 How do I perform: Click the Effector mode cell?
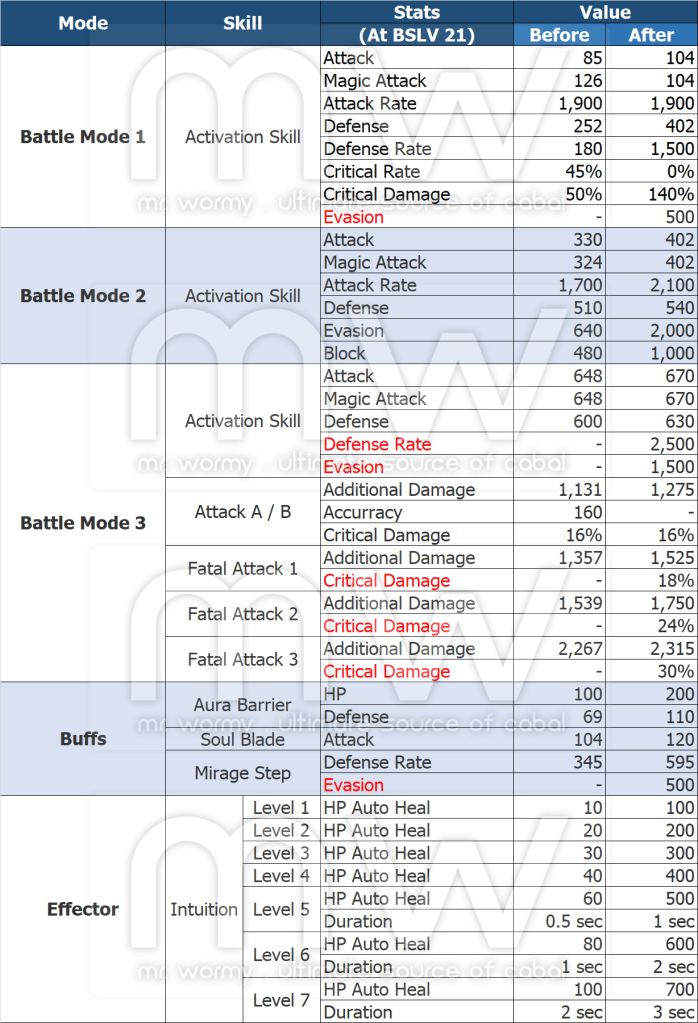point(83,909)
